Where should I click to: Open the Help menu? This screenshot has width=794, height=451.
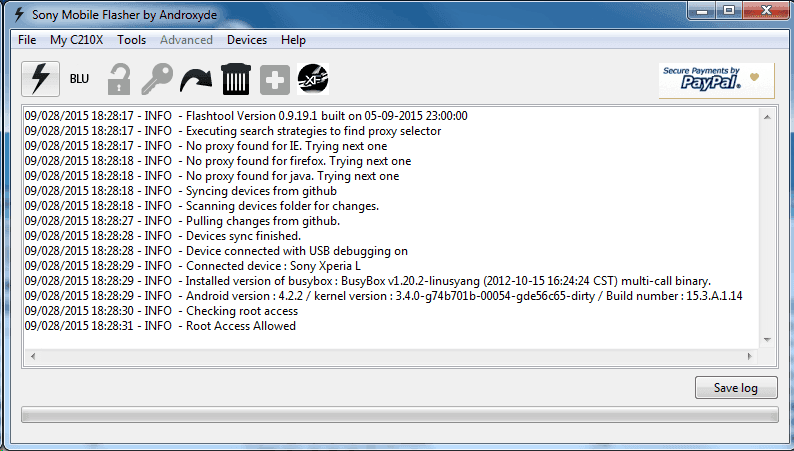(293, 40)
